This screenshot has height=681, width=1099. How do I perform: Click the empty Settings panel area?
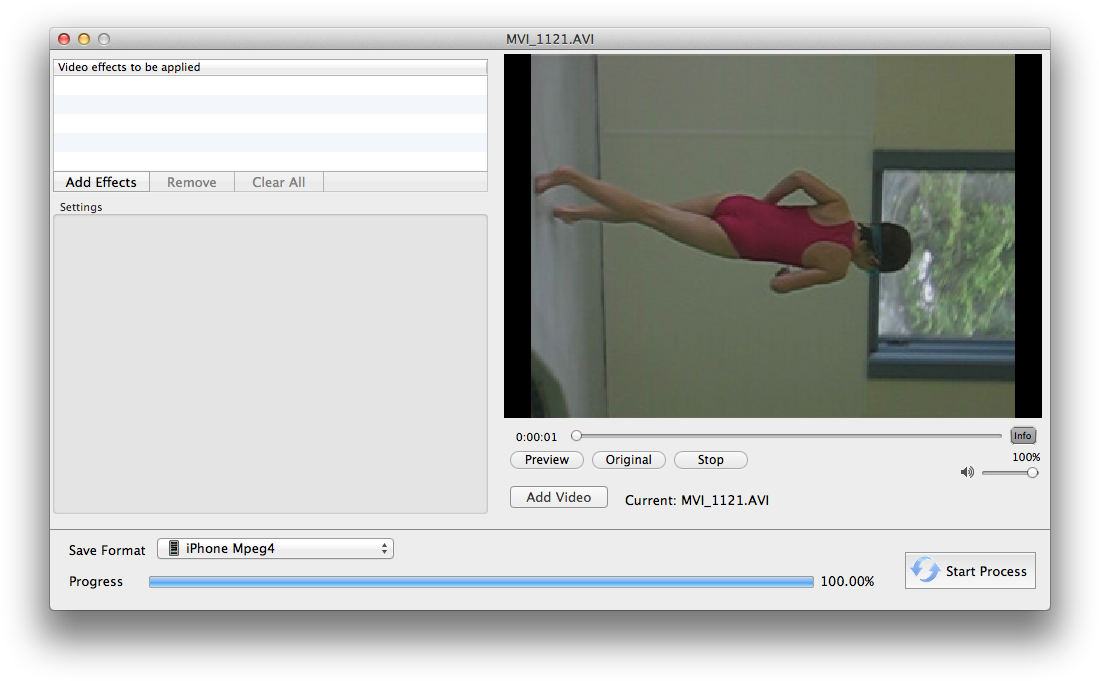click(x=270, y=363)
